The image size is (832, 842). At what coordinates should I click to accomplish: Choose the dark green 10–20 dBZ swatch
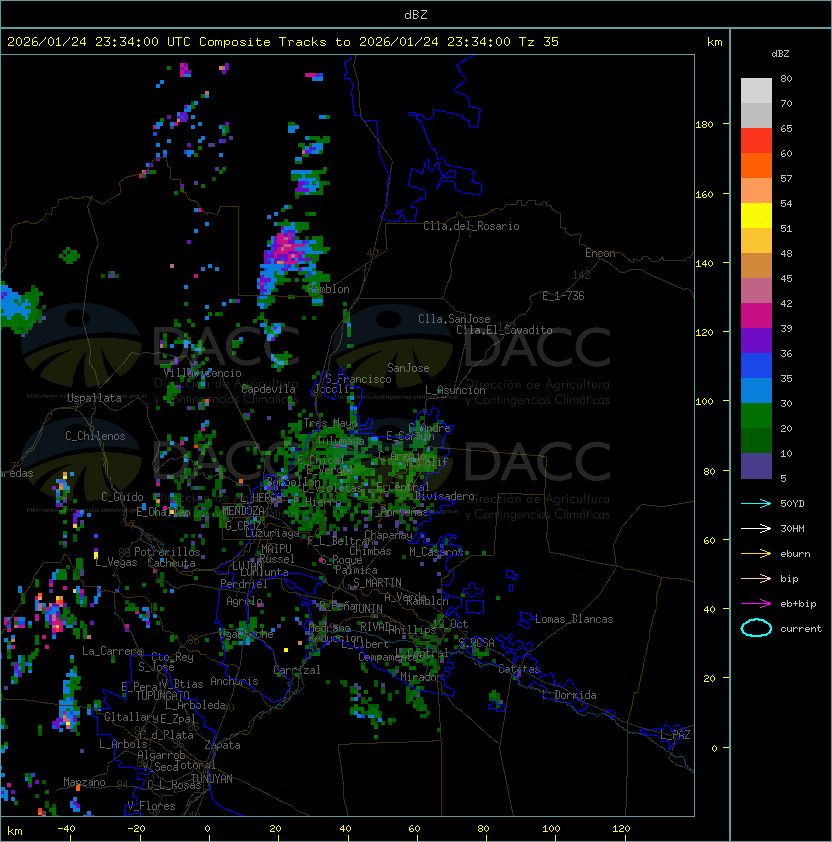pyautogui.click(x=756, y=440)
